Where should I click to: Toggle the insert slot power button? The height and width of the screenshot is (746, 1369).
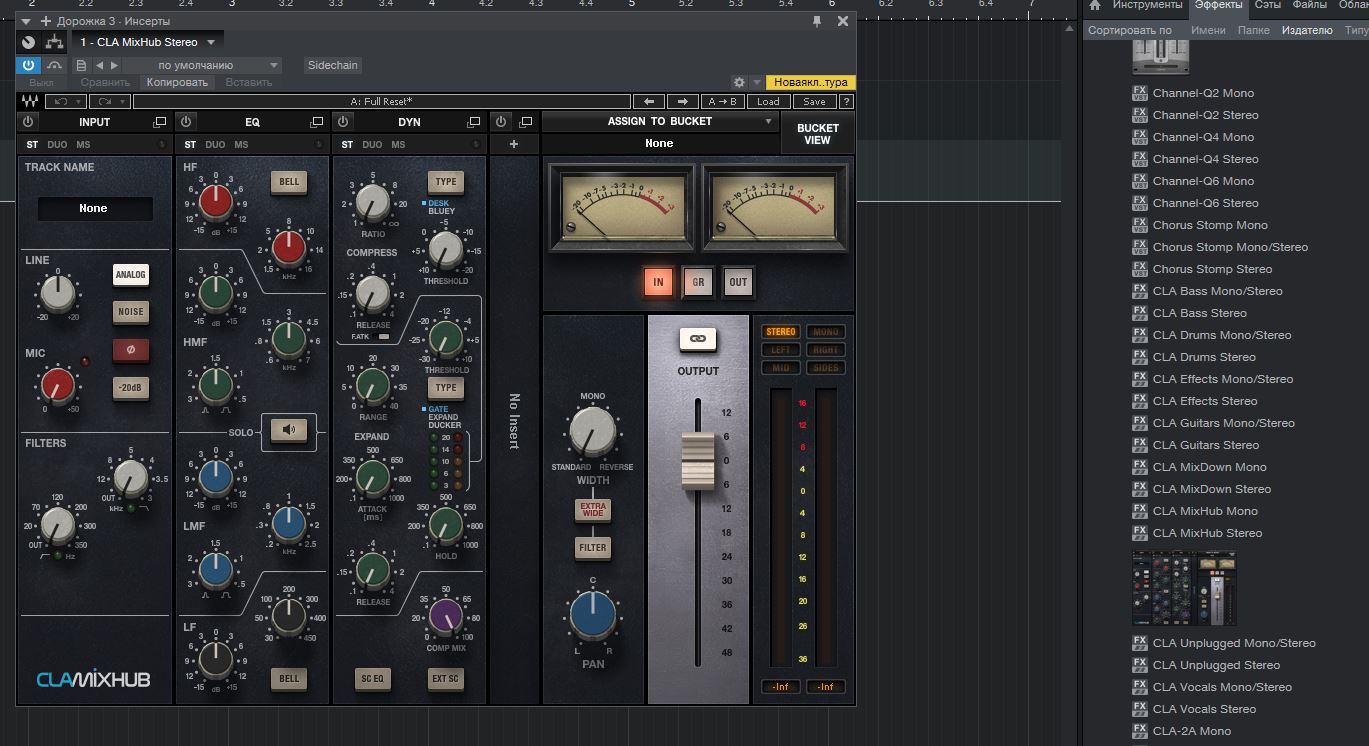tap(502, 122)
